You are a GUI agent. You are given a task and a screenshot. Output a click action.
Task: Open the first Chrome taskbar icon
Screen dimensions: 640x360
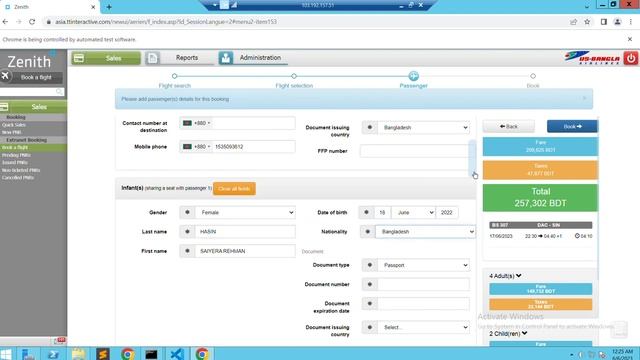tap(127, 354)
